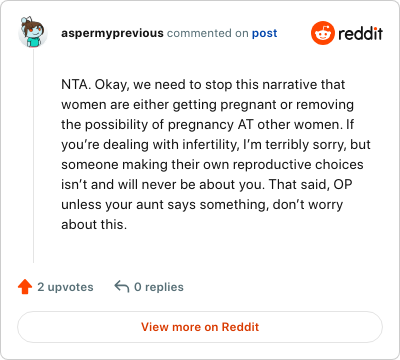
Task: Open "View more on Reddit" button
Action: pyautogui.click(x=200, y=327)
